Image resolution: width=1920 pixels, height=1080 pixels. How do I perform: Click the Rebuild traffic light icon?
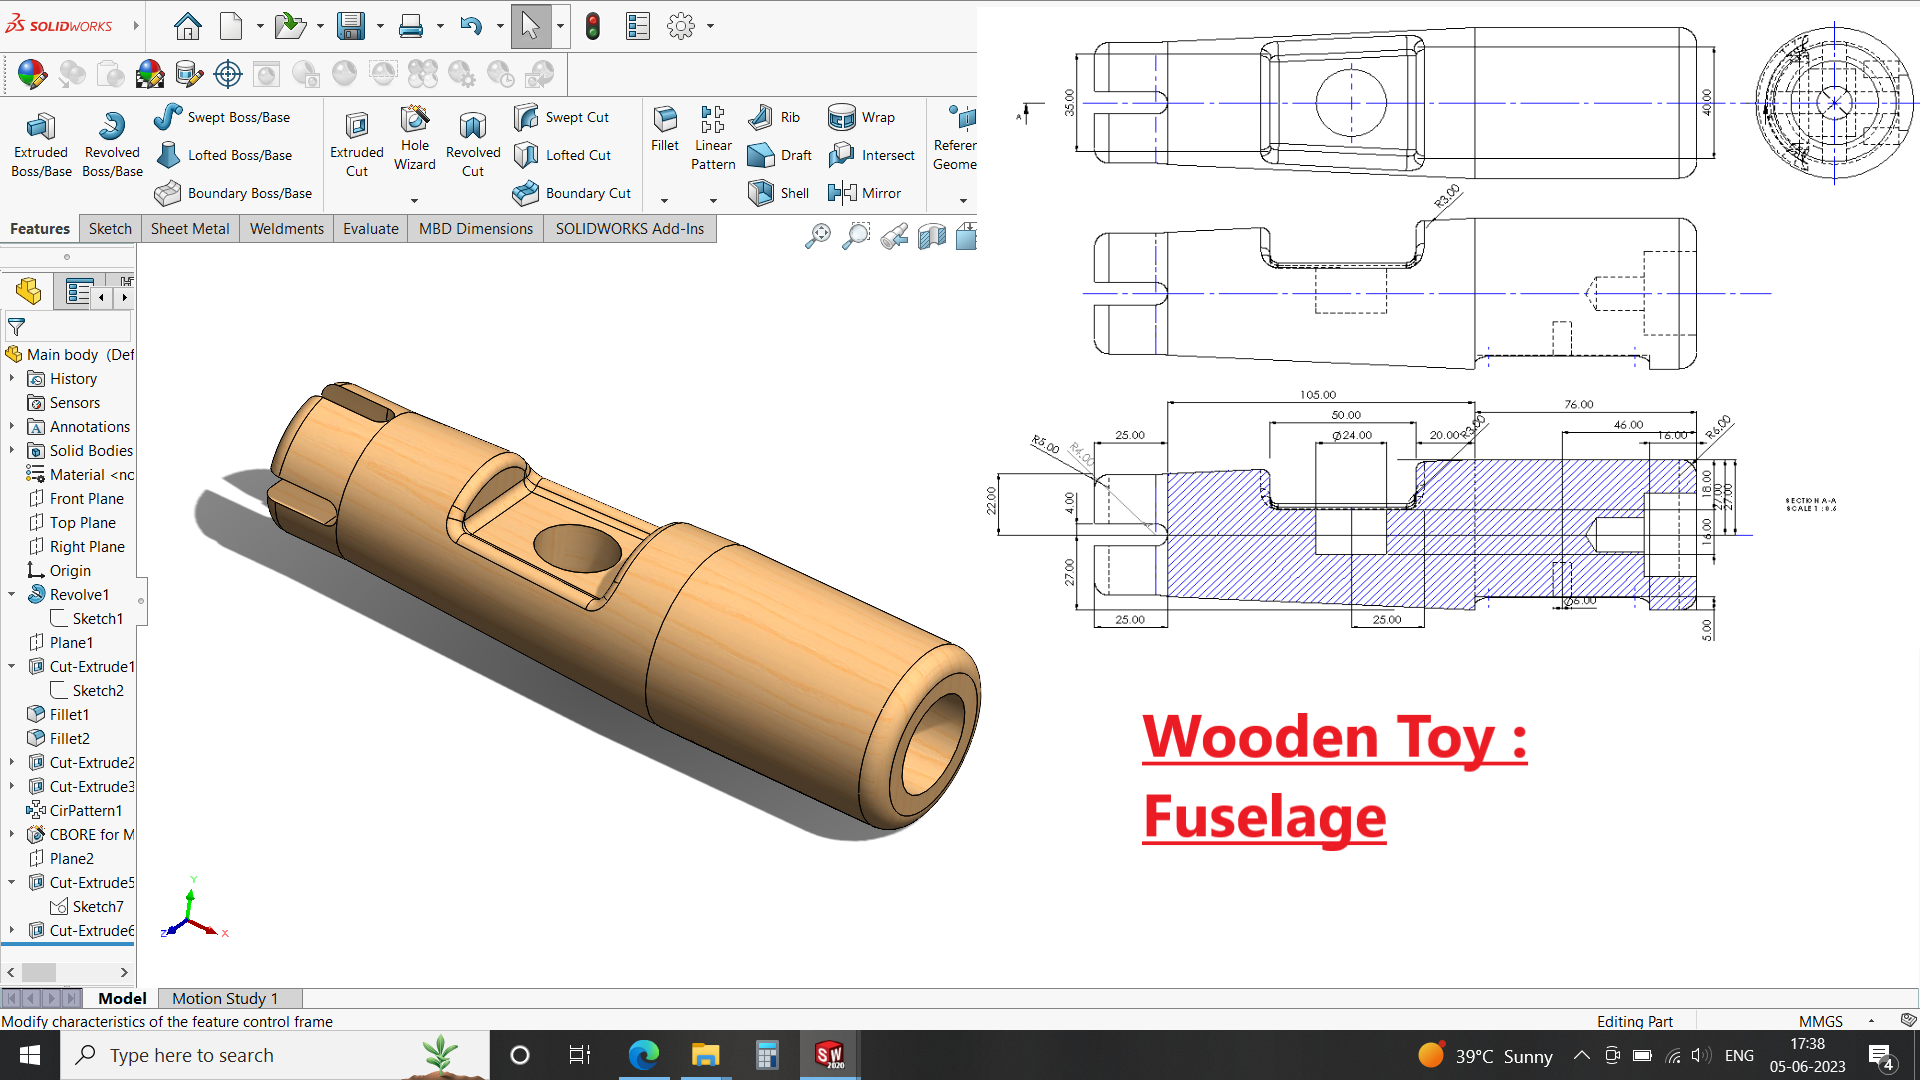coord(592,26)
